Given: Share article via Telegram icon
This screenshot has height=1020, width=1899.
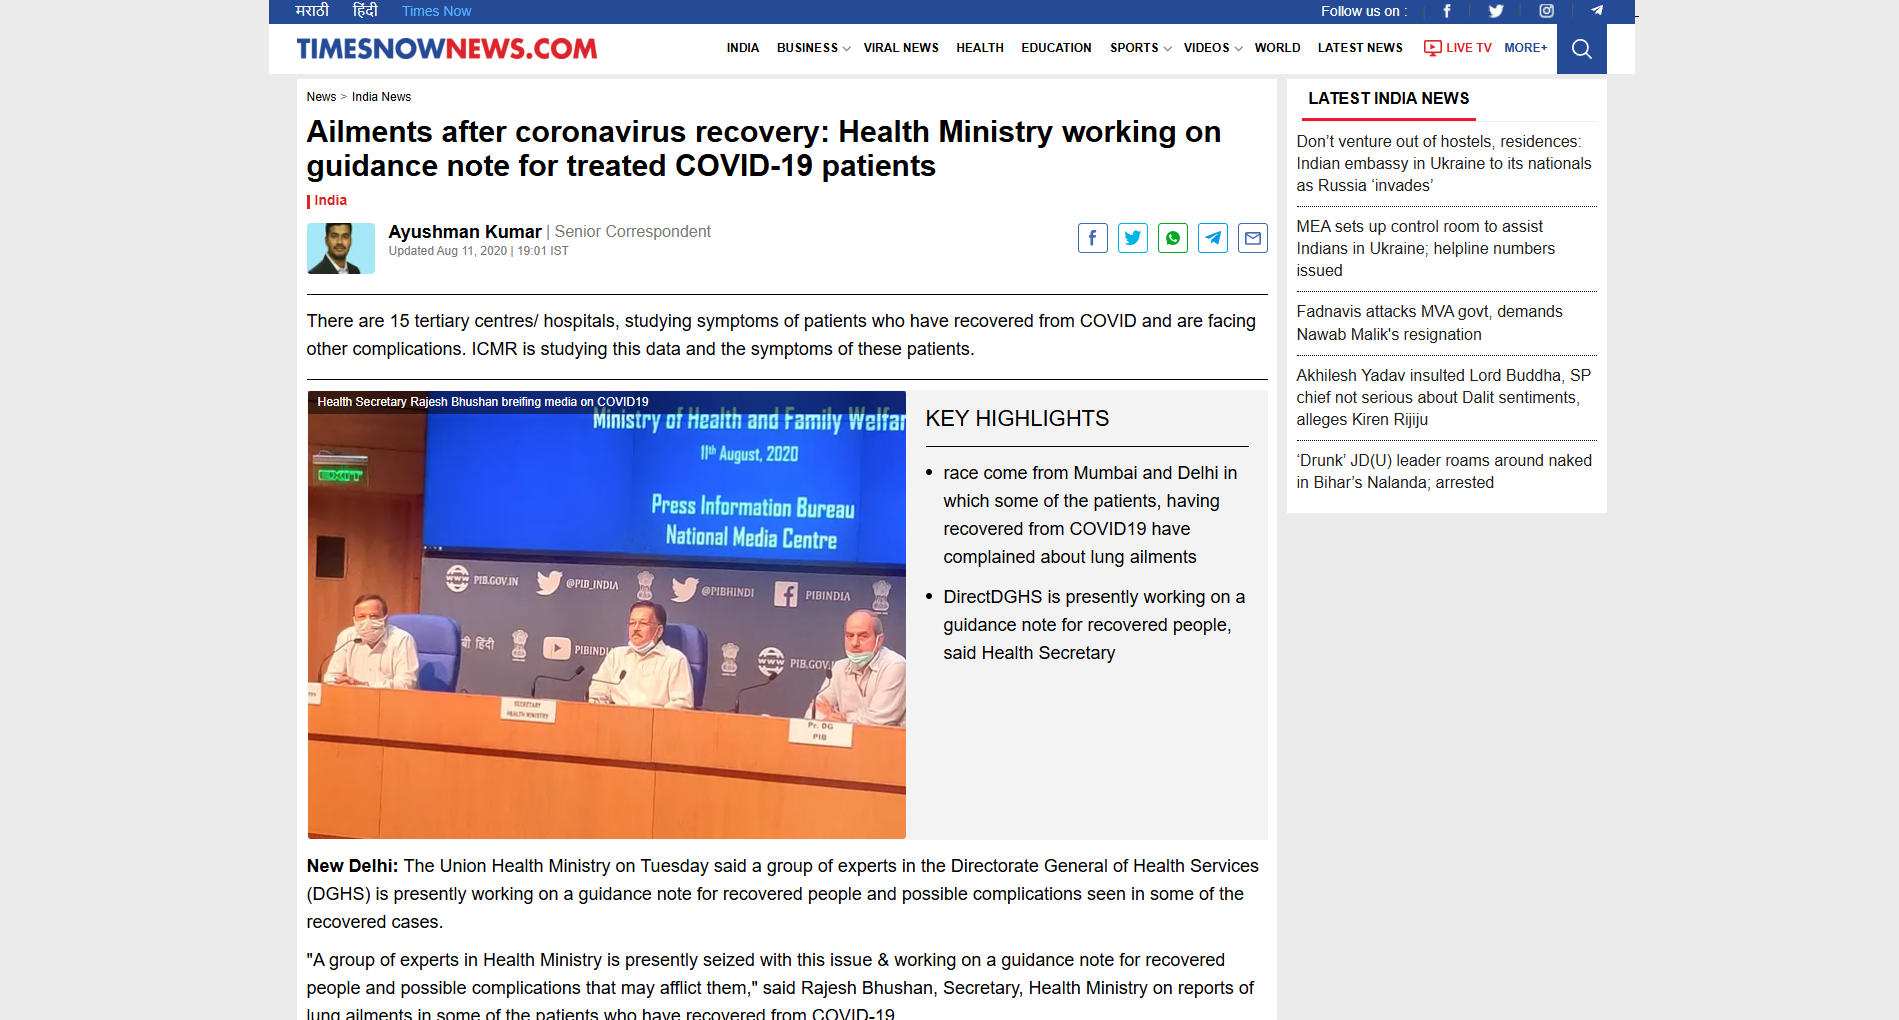Looking at the screenshot, I should point(1212,238).
